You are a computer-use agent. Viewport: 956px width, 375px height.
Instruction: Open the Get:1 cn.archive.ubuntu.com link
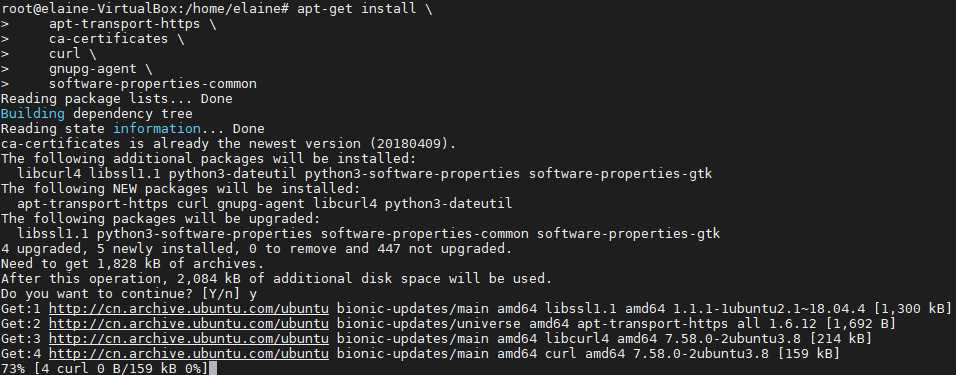pos(189,309)
